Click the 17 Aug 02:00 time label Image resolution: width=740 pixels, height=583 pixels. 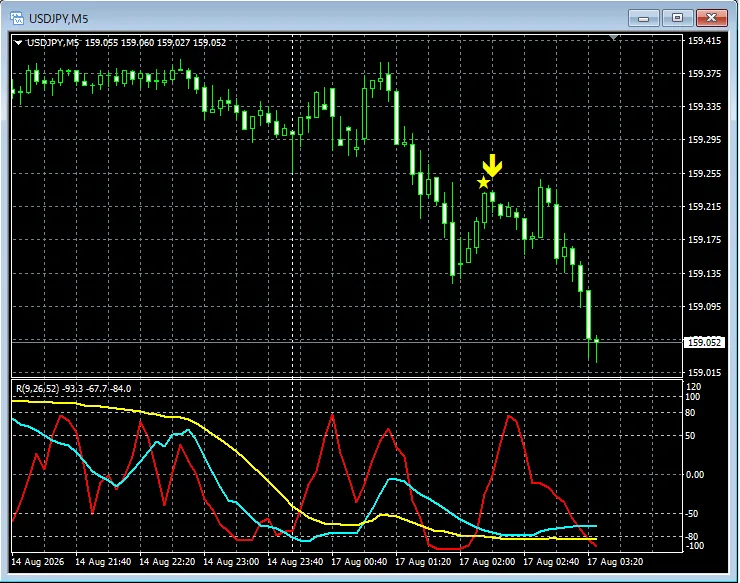point(487,562)
